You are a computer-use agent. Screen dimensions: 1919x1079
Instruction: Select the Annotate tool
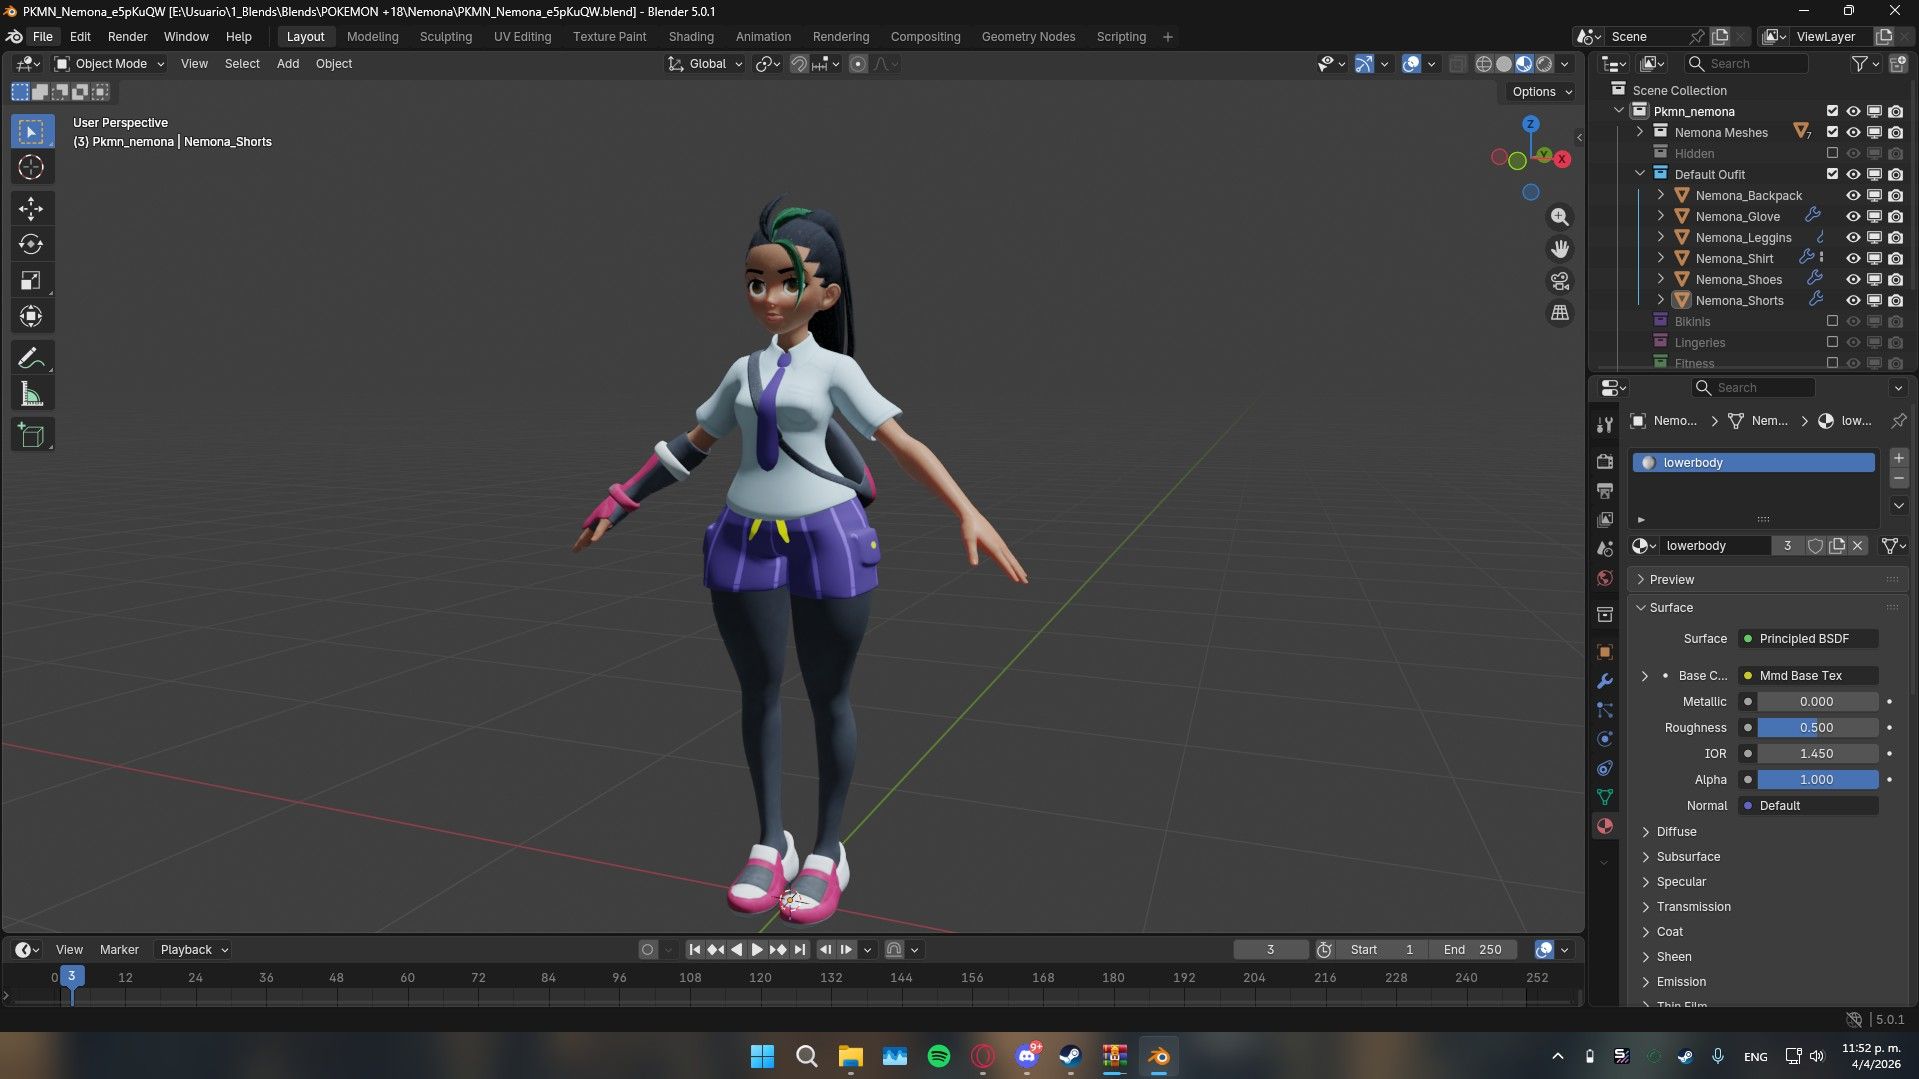(x=31, y=358)
